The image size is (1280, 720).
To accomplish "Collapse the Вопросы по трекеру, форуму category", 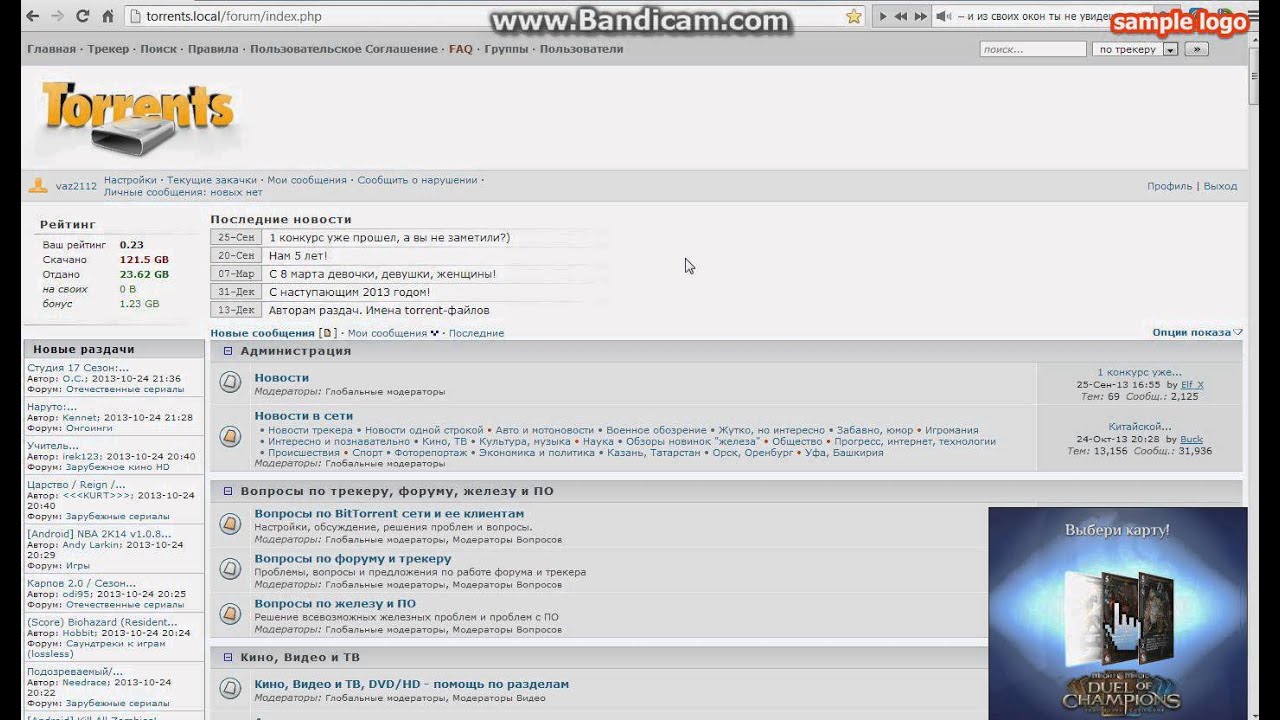I will (x=228, y=491).
